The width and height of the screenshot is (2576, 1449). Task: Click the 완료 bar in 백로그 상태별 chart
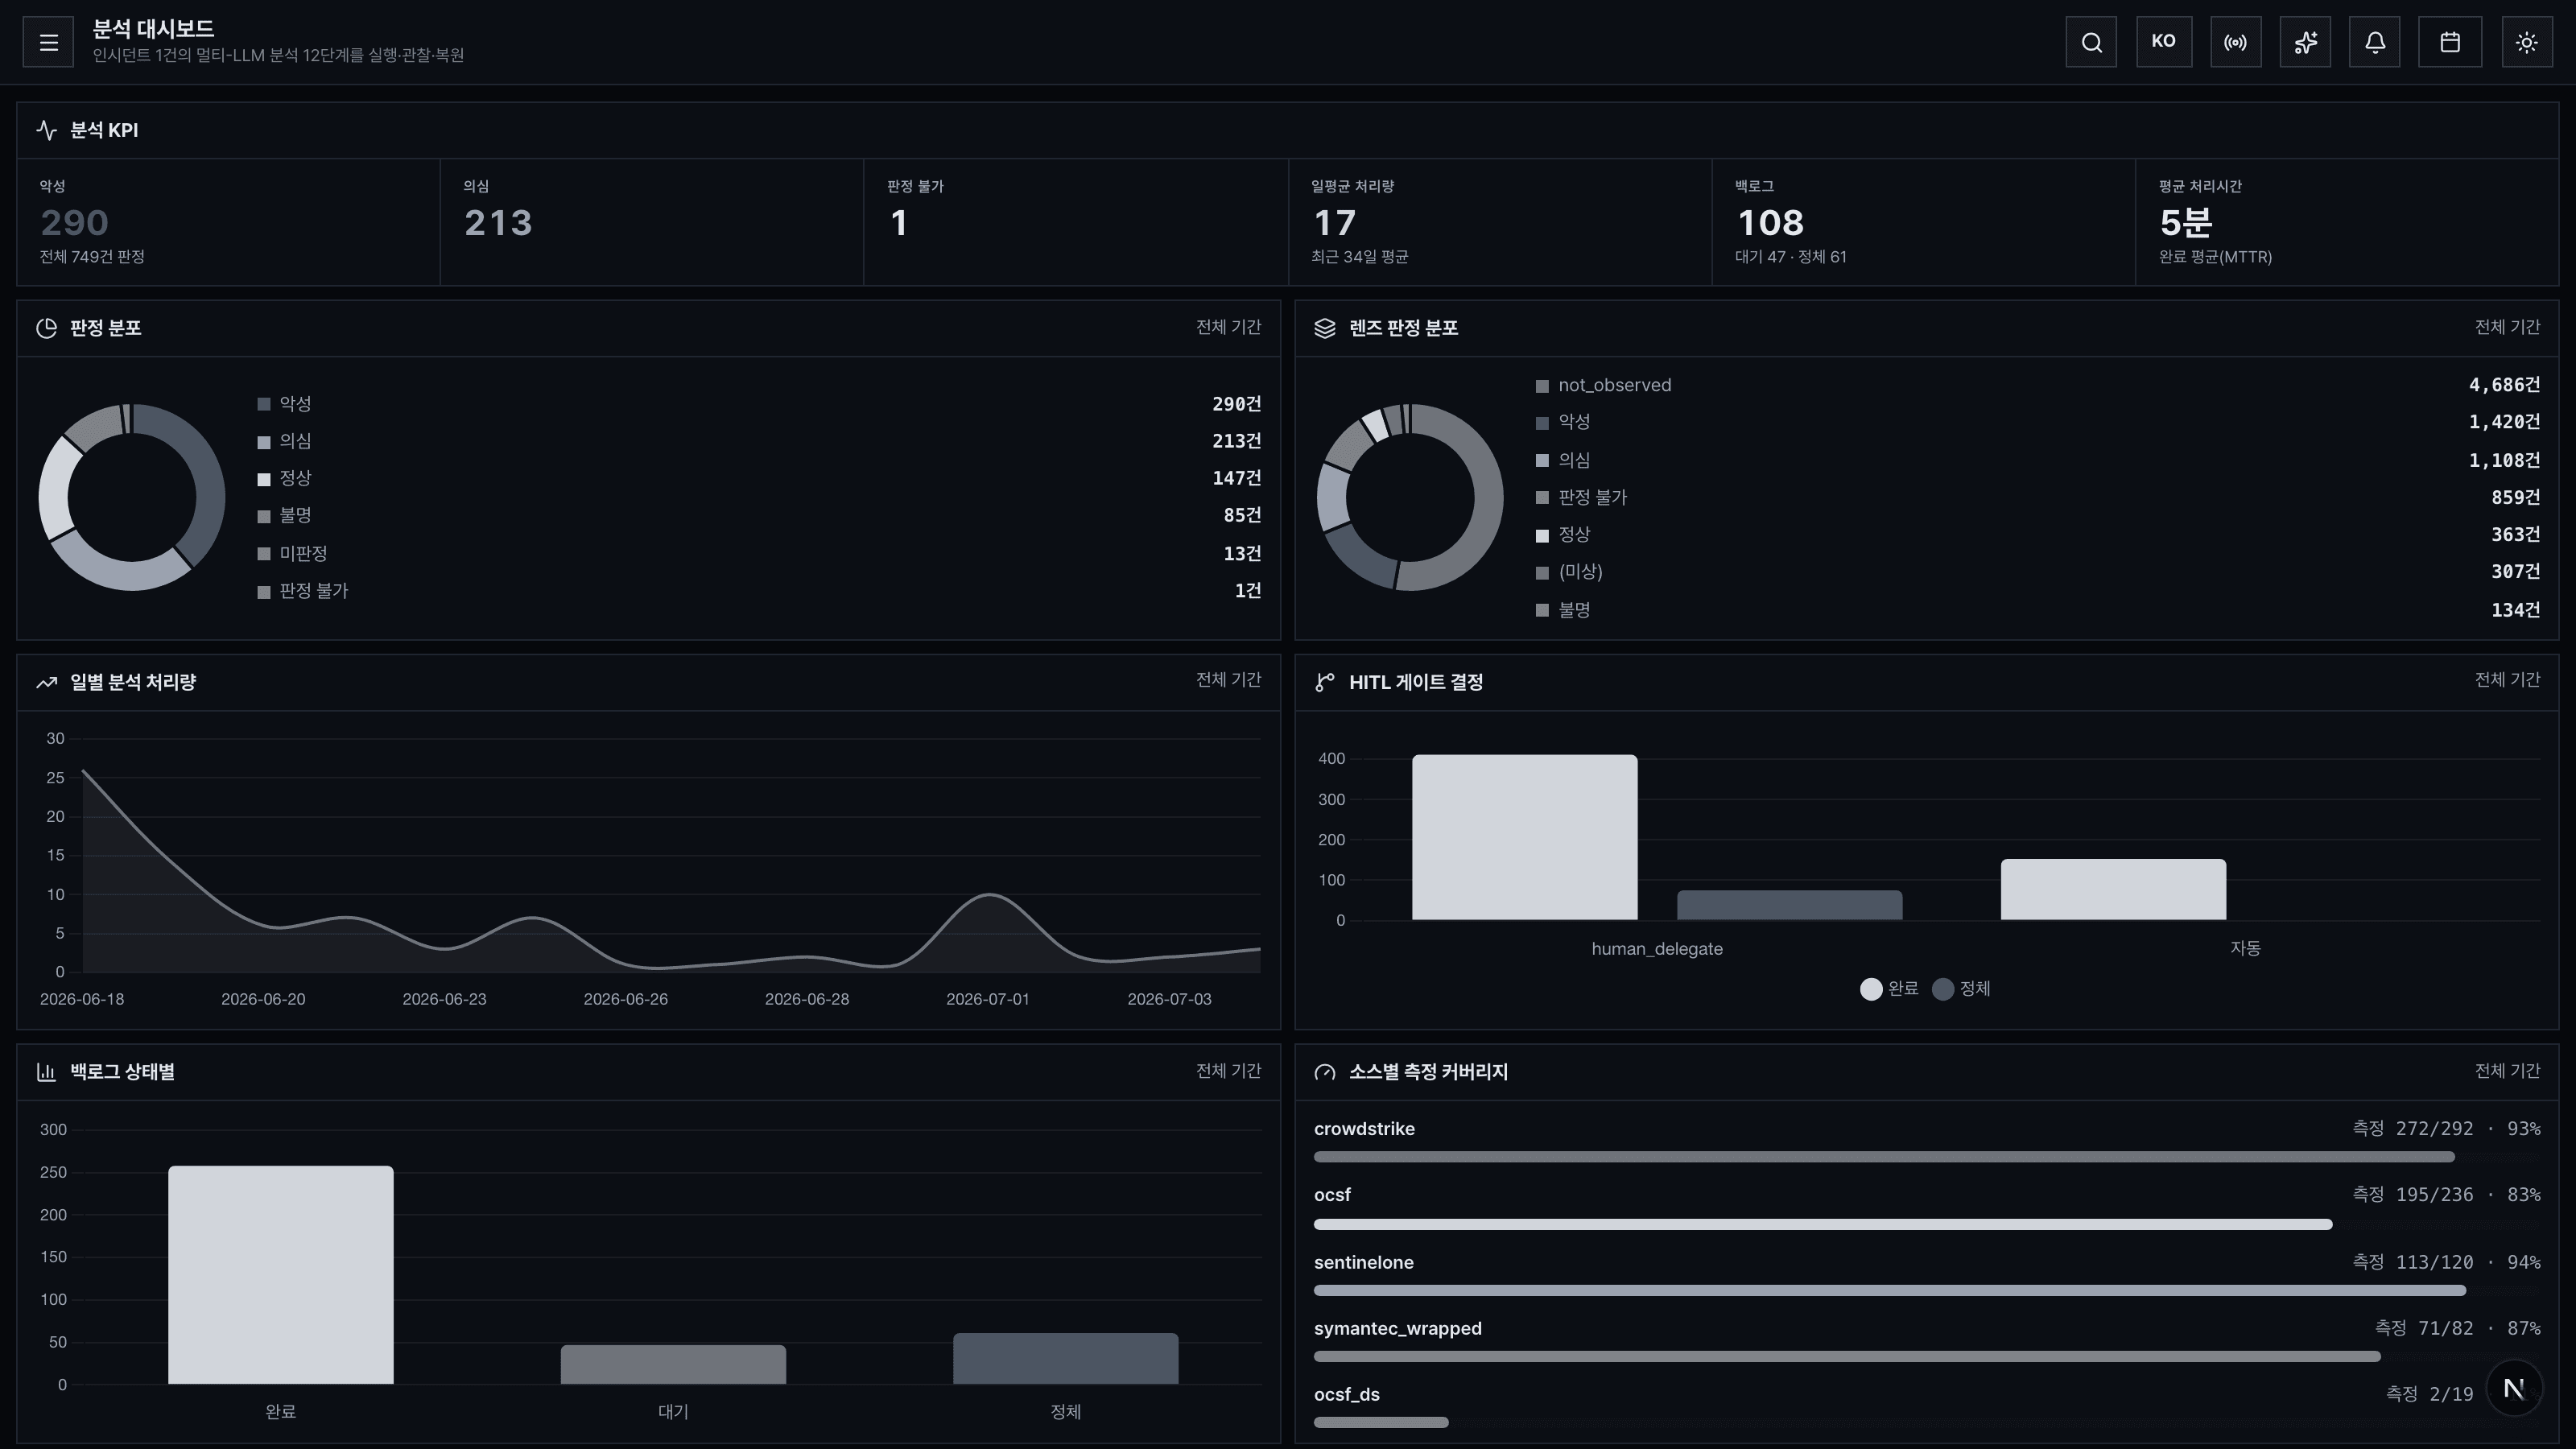tap(281, 1275)
